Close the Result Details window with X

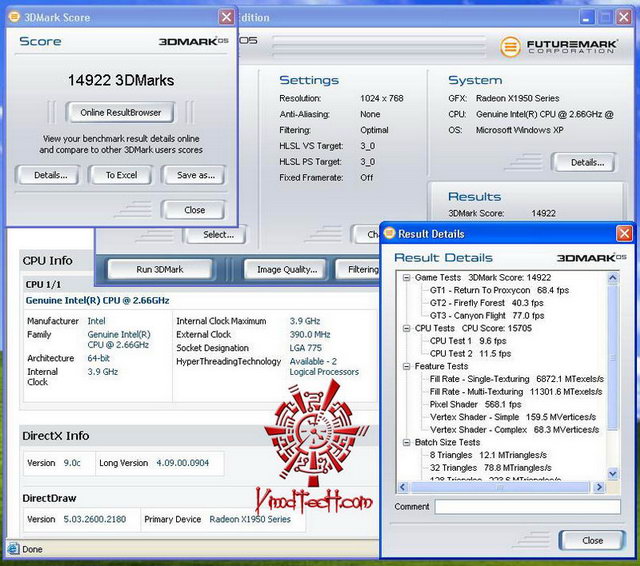pyautogui.click(x=624, y=234)
